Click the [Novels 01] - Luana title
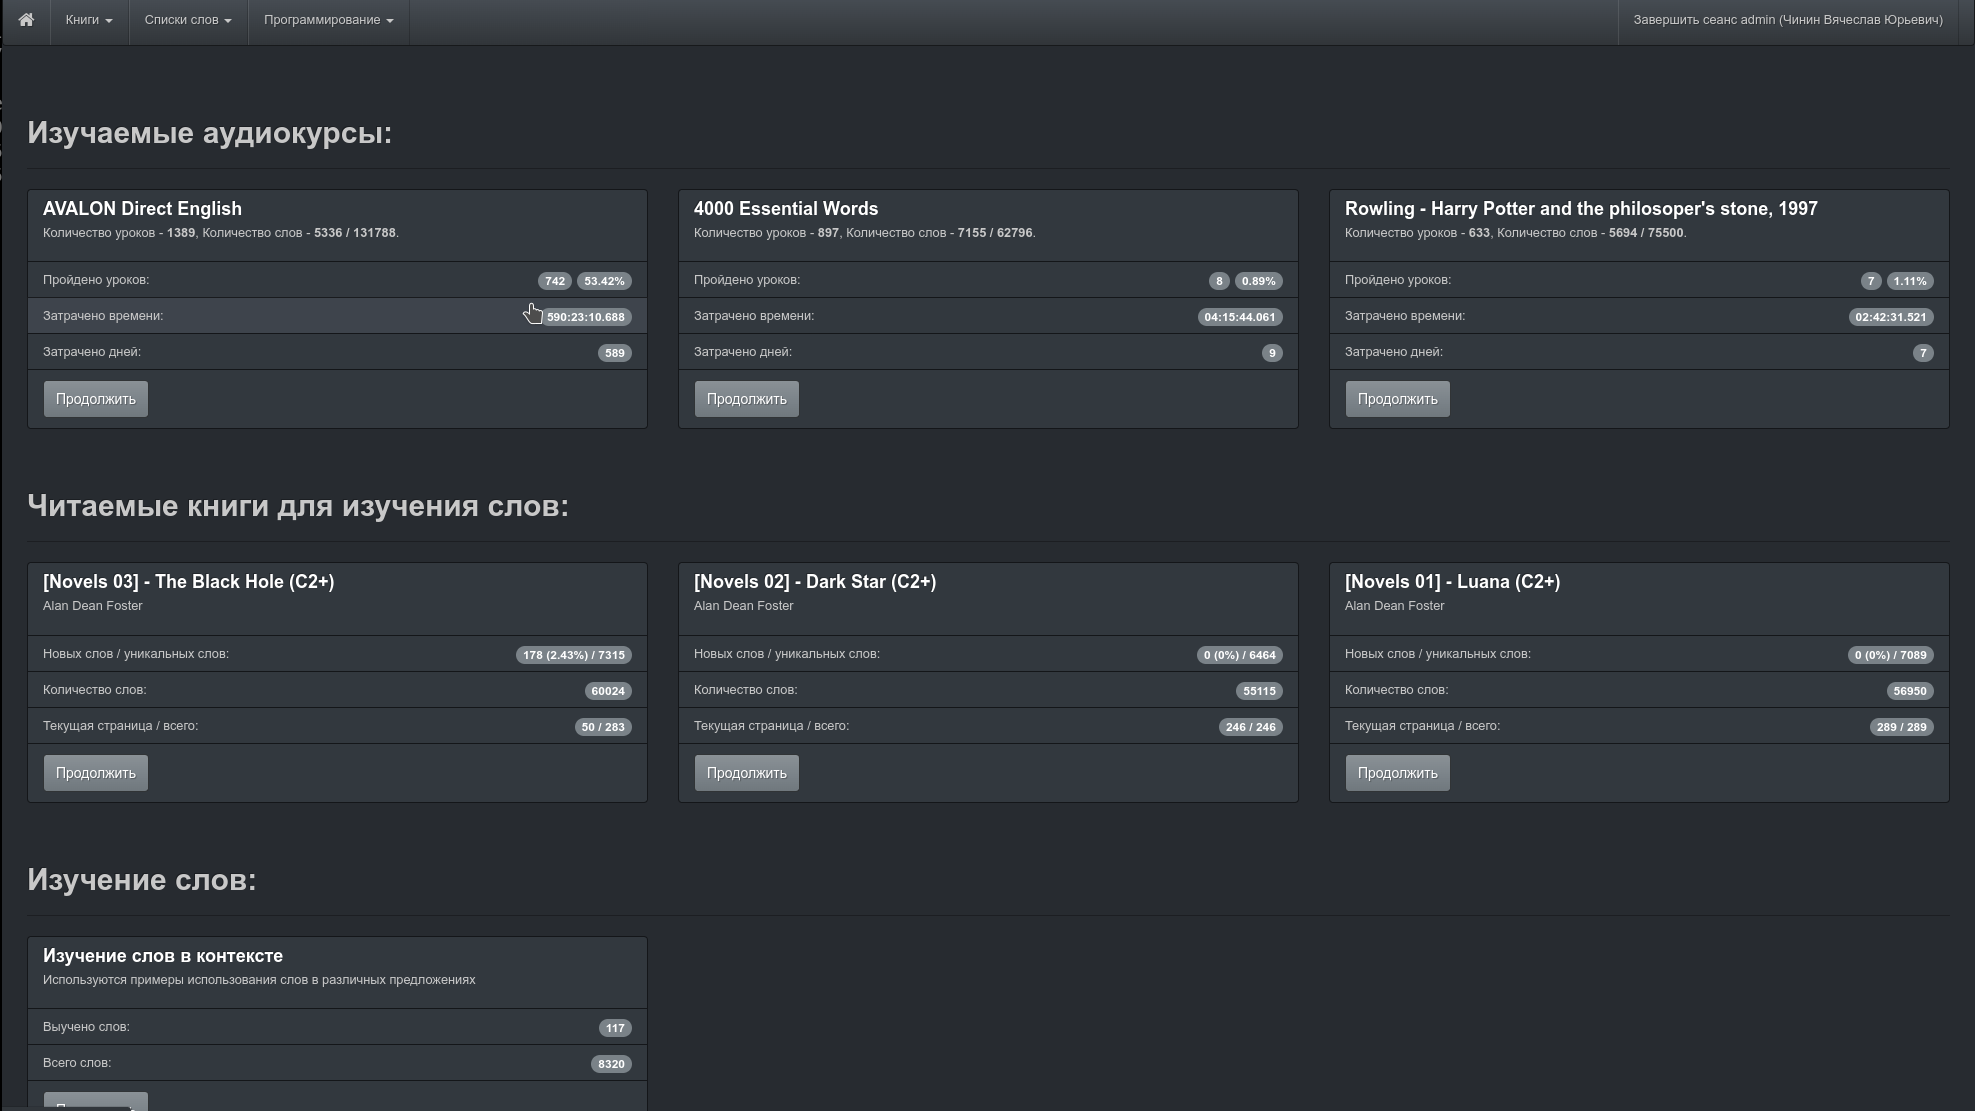 pos(1451,582)
